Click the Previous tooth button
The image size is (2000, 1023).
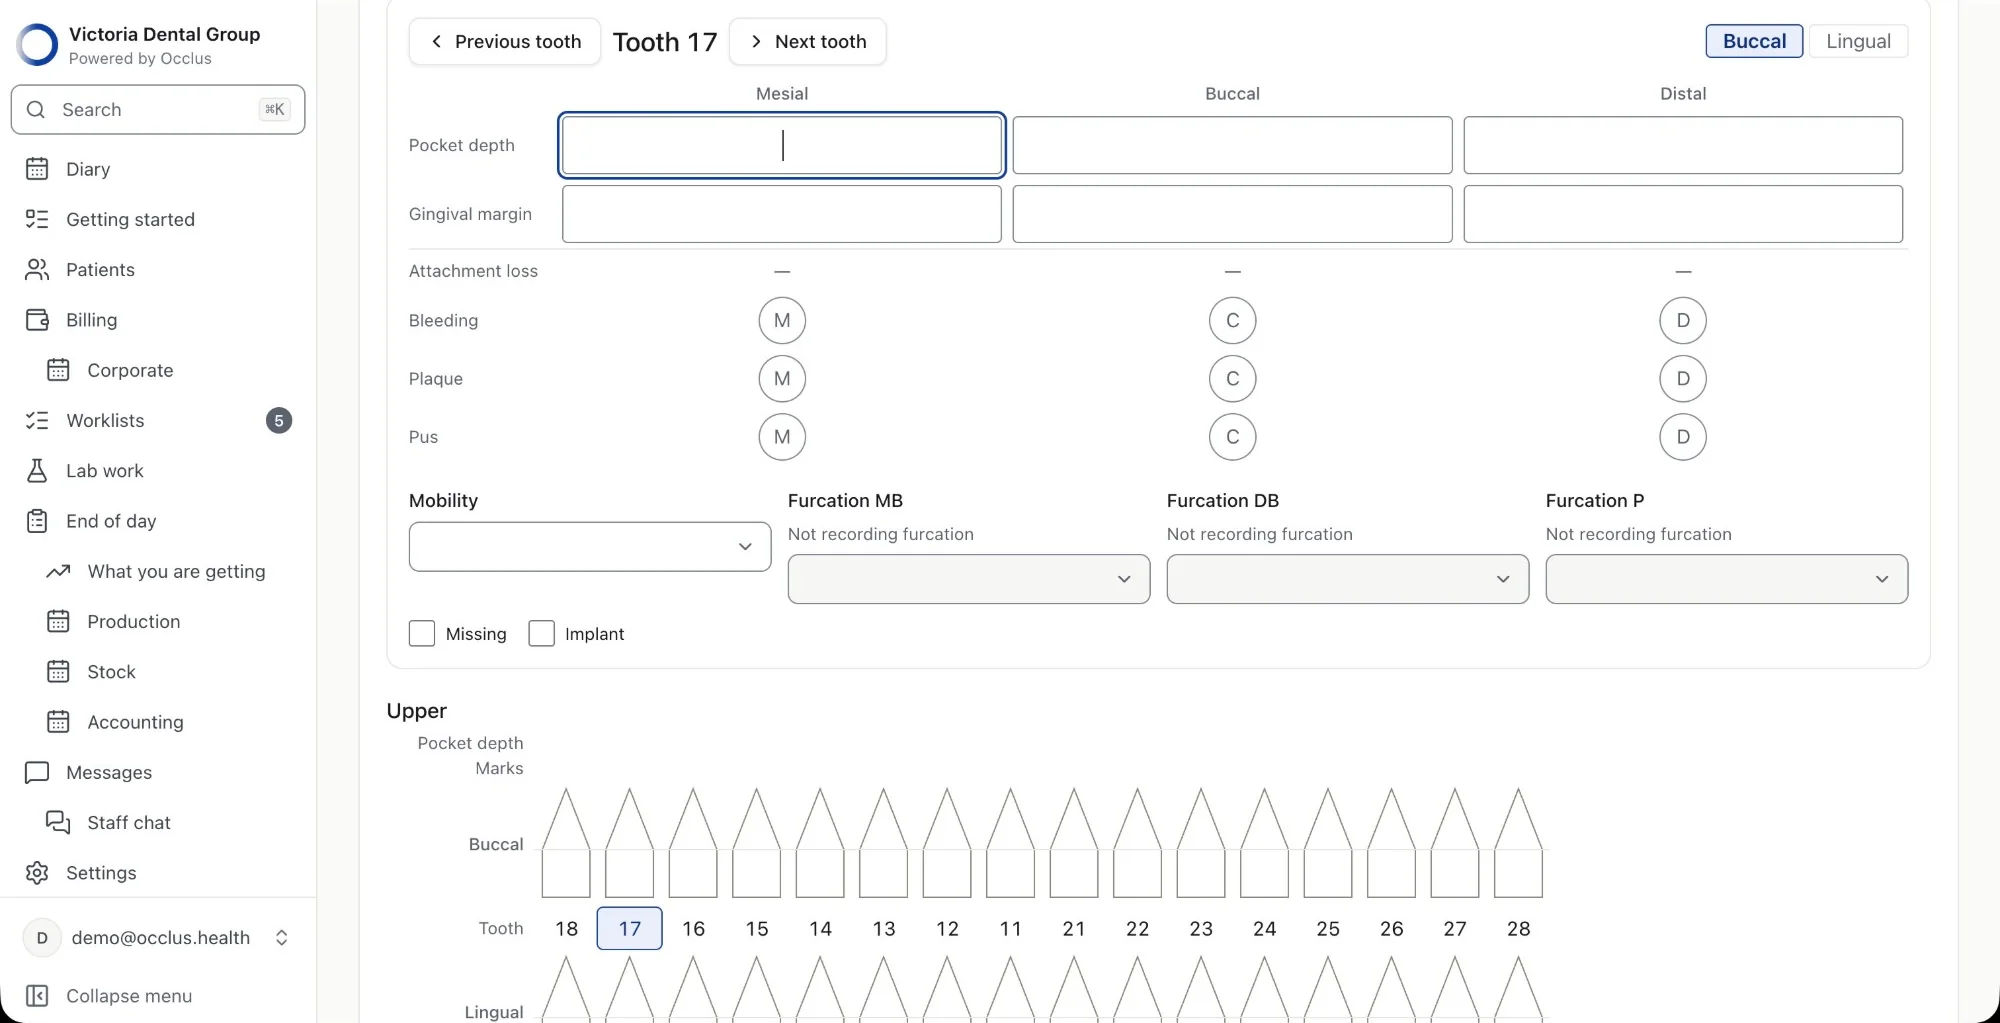505,41
